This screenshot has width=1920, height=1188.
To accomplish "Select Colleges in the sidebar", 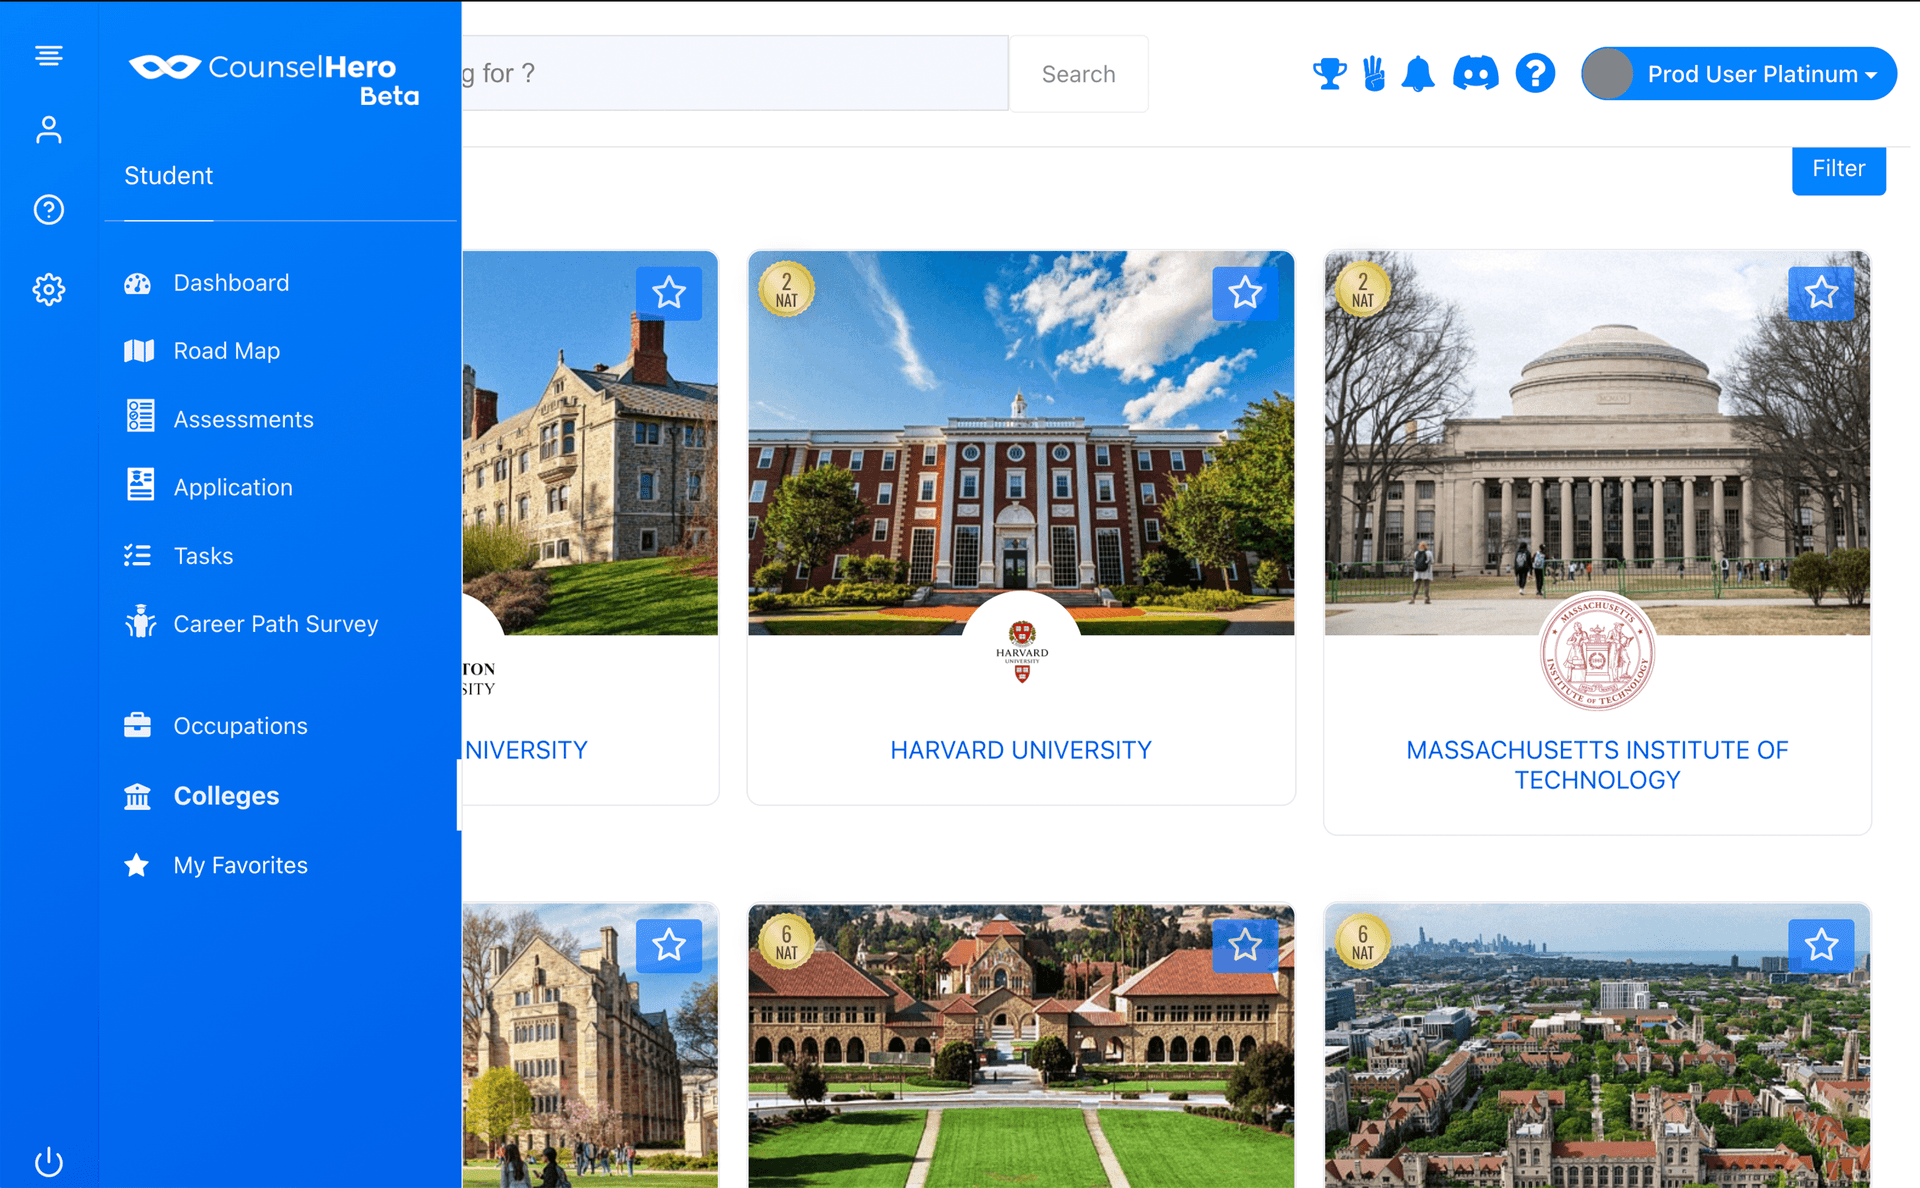I will [226, 796].
